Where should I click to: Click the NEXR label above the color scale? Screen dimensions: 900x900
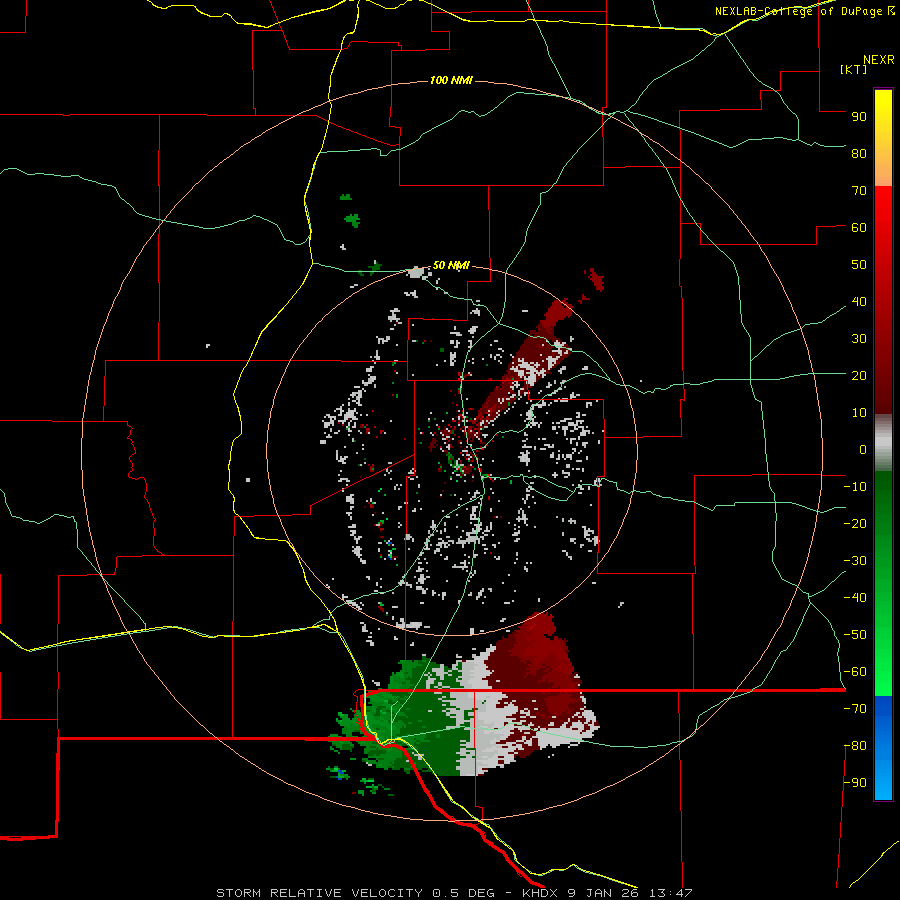(879, 60)
